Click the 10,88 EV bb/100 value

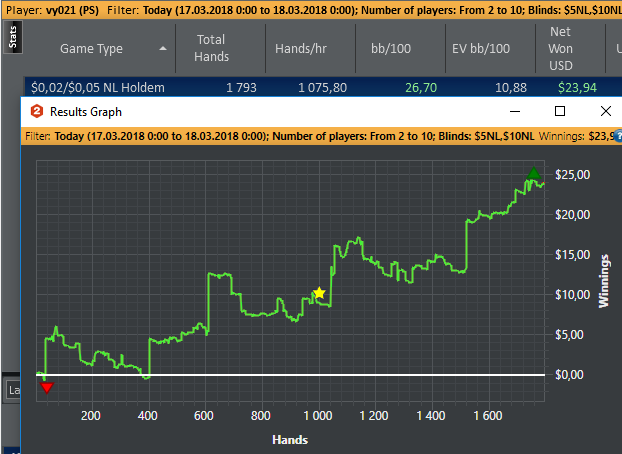tap(511, 87)
